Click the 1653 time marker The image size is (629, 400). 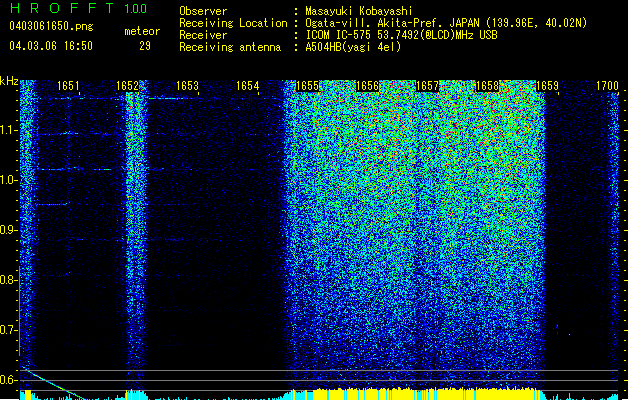pyautogui.click(x=187, y=86)
